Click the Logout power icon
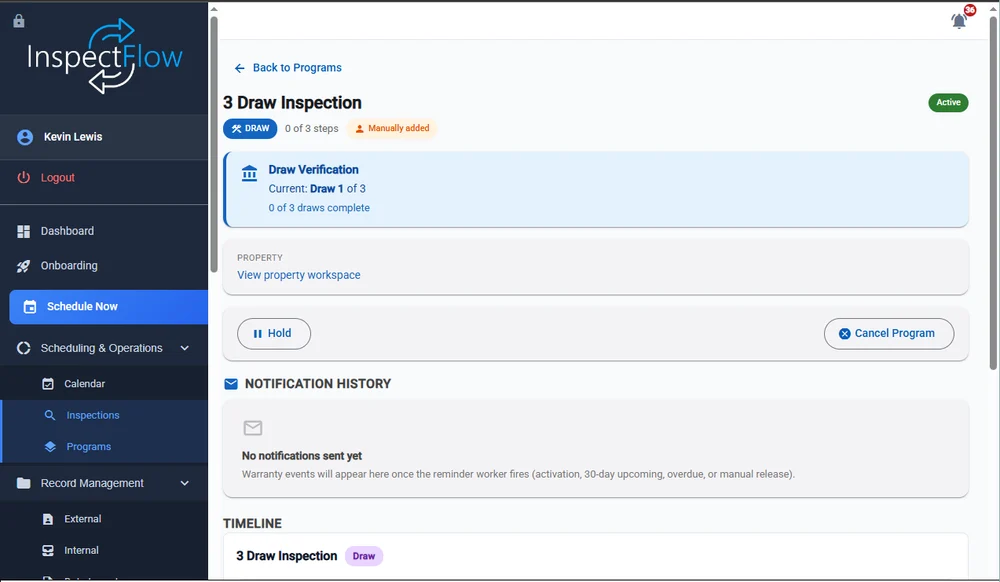The height and width of the screenshot is (582, 1000). 24,177
